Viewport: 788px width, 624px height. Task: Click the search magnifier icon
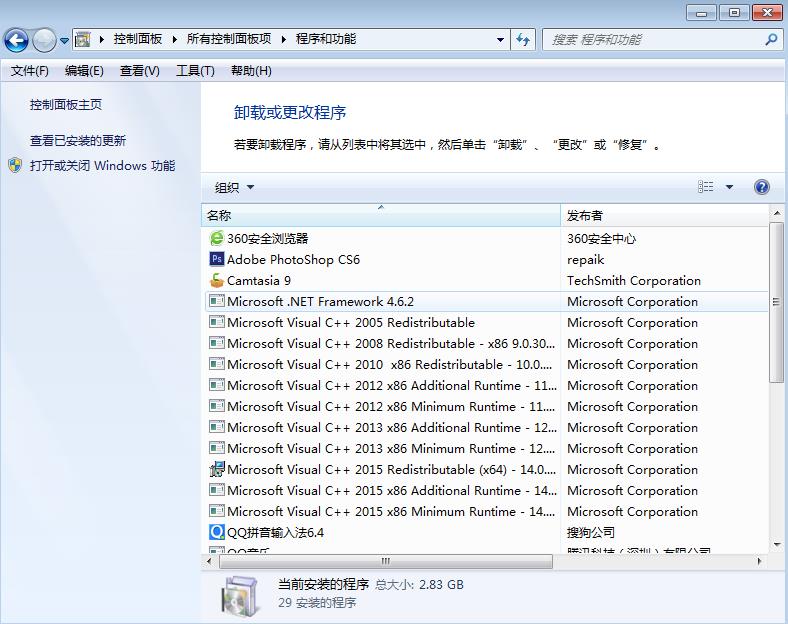point(770,40)
